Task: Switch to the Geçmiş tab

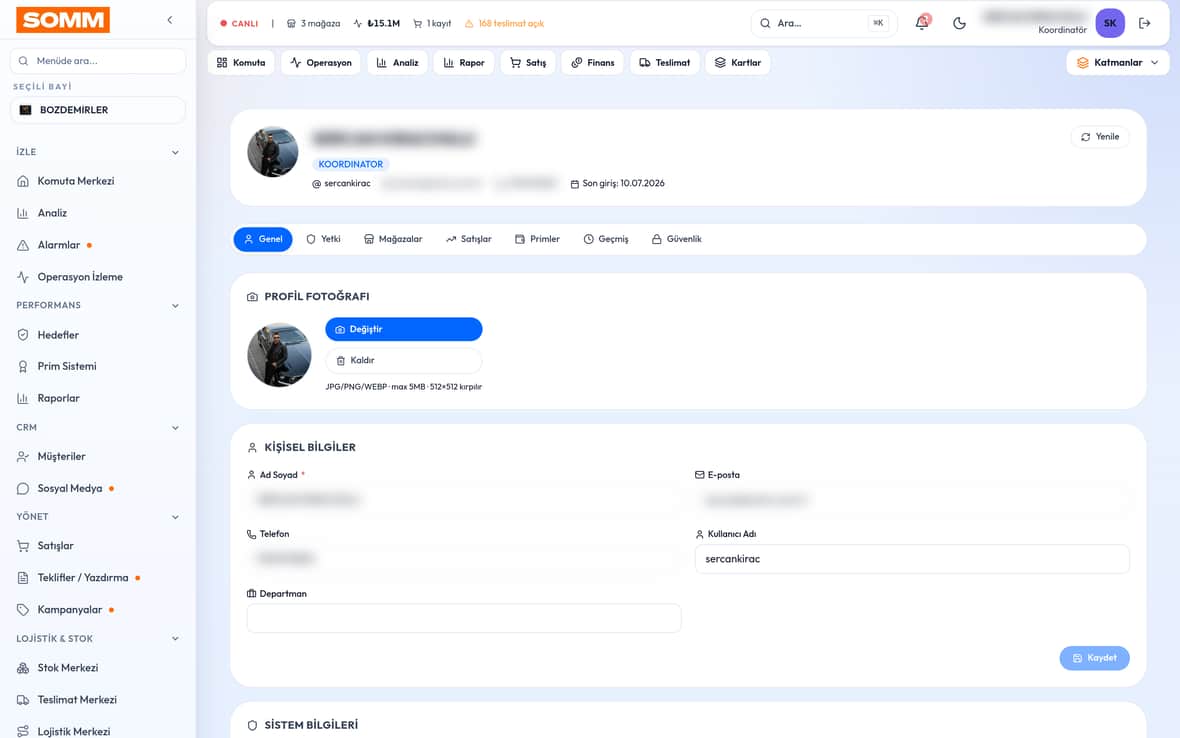Action: click(x=606, y=239)
